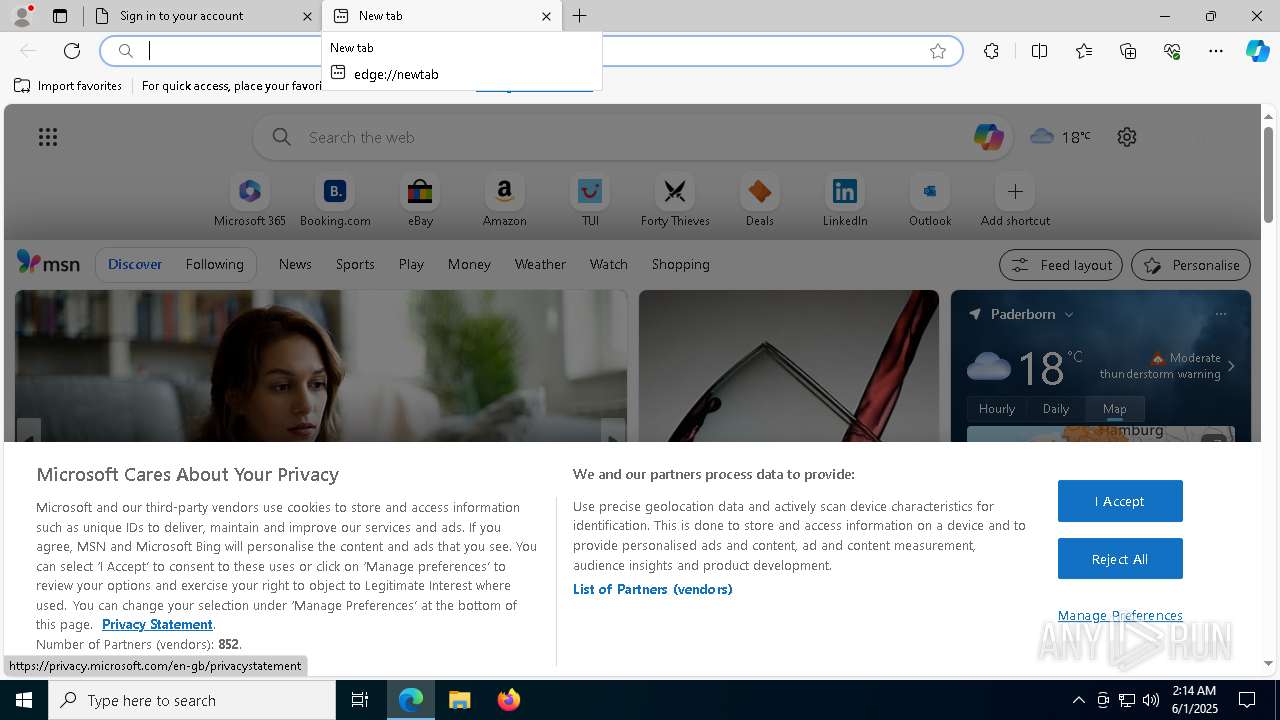The image size is (1280, 720).
Task: Open the Watch menu item
Action: tap(609, 264)
